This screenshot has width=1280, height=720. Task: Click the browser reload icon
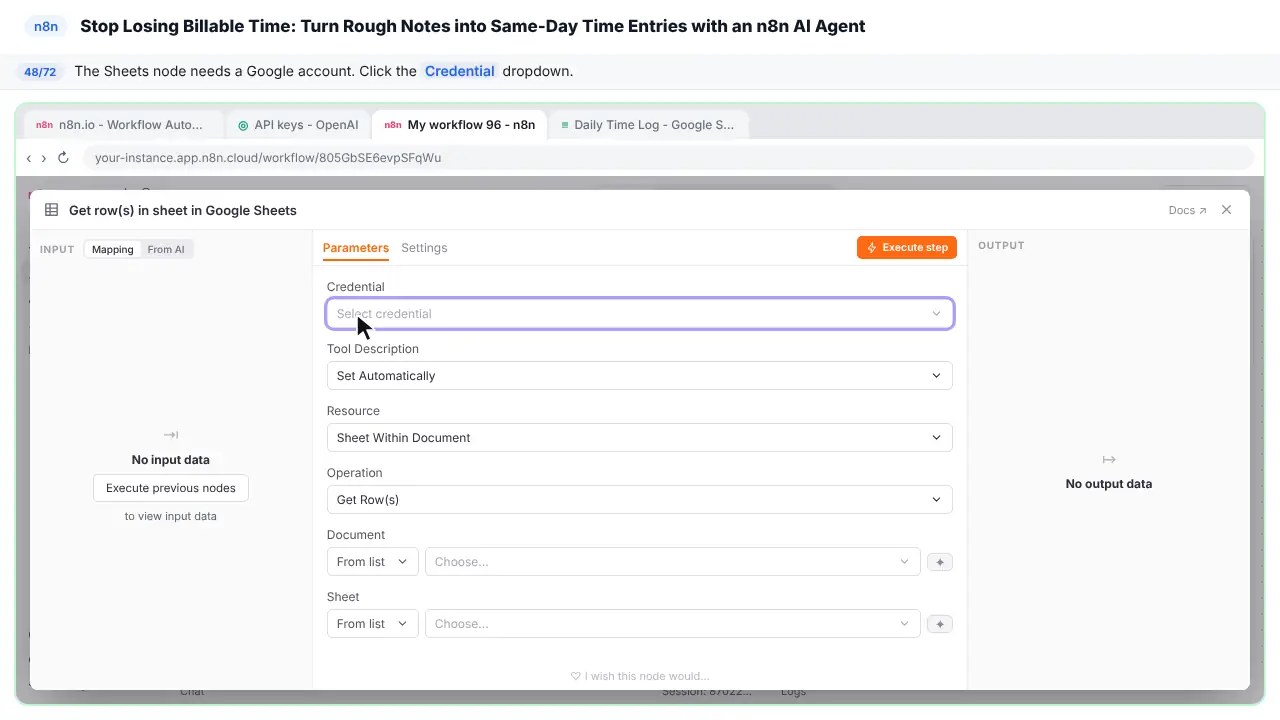[64, 158]
